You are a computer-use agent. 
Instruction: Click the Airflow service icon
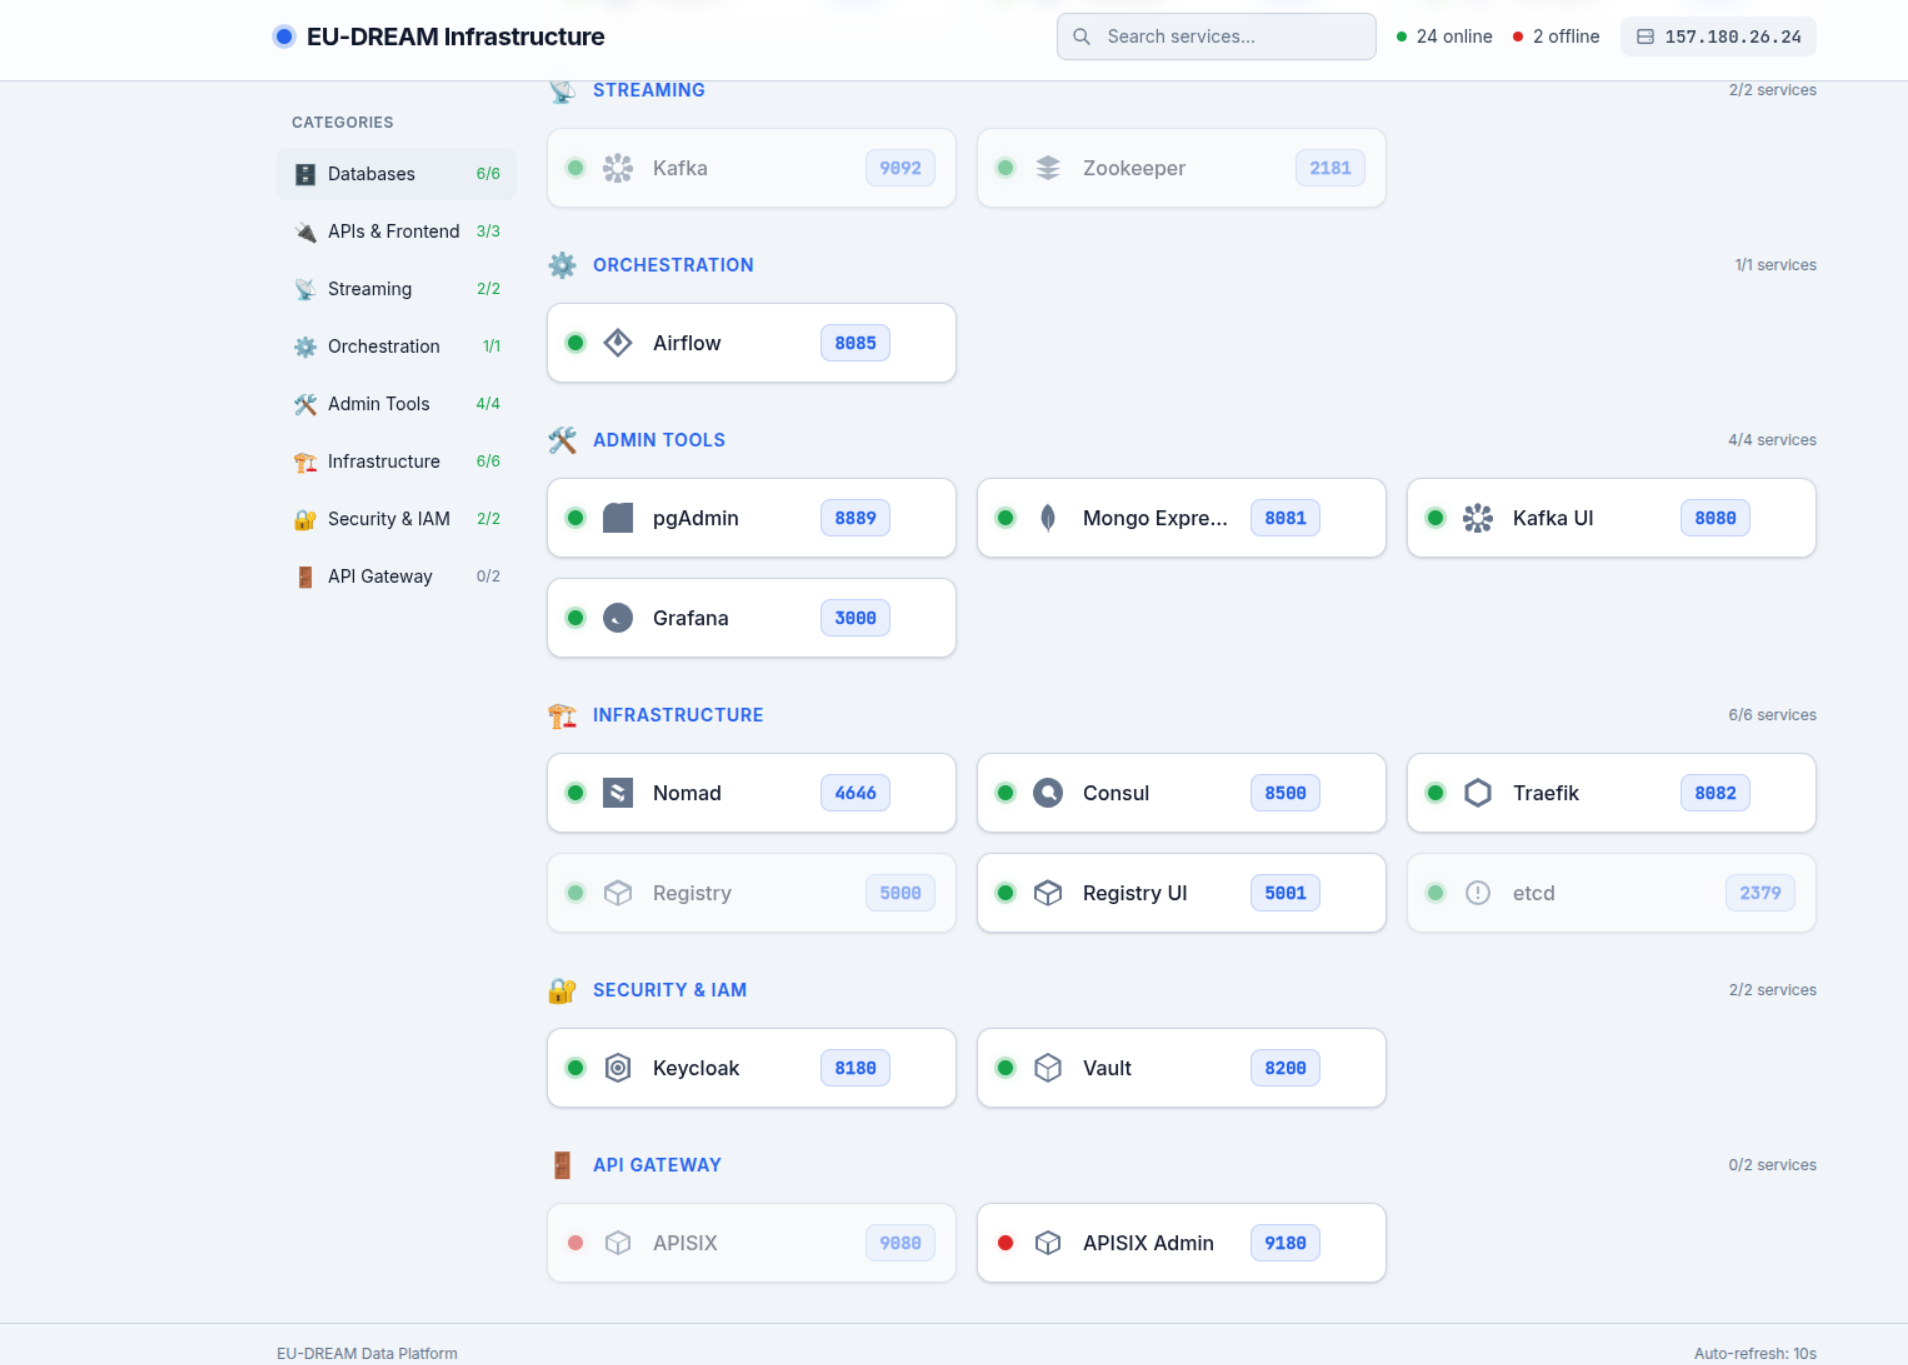pos(618,343)
